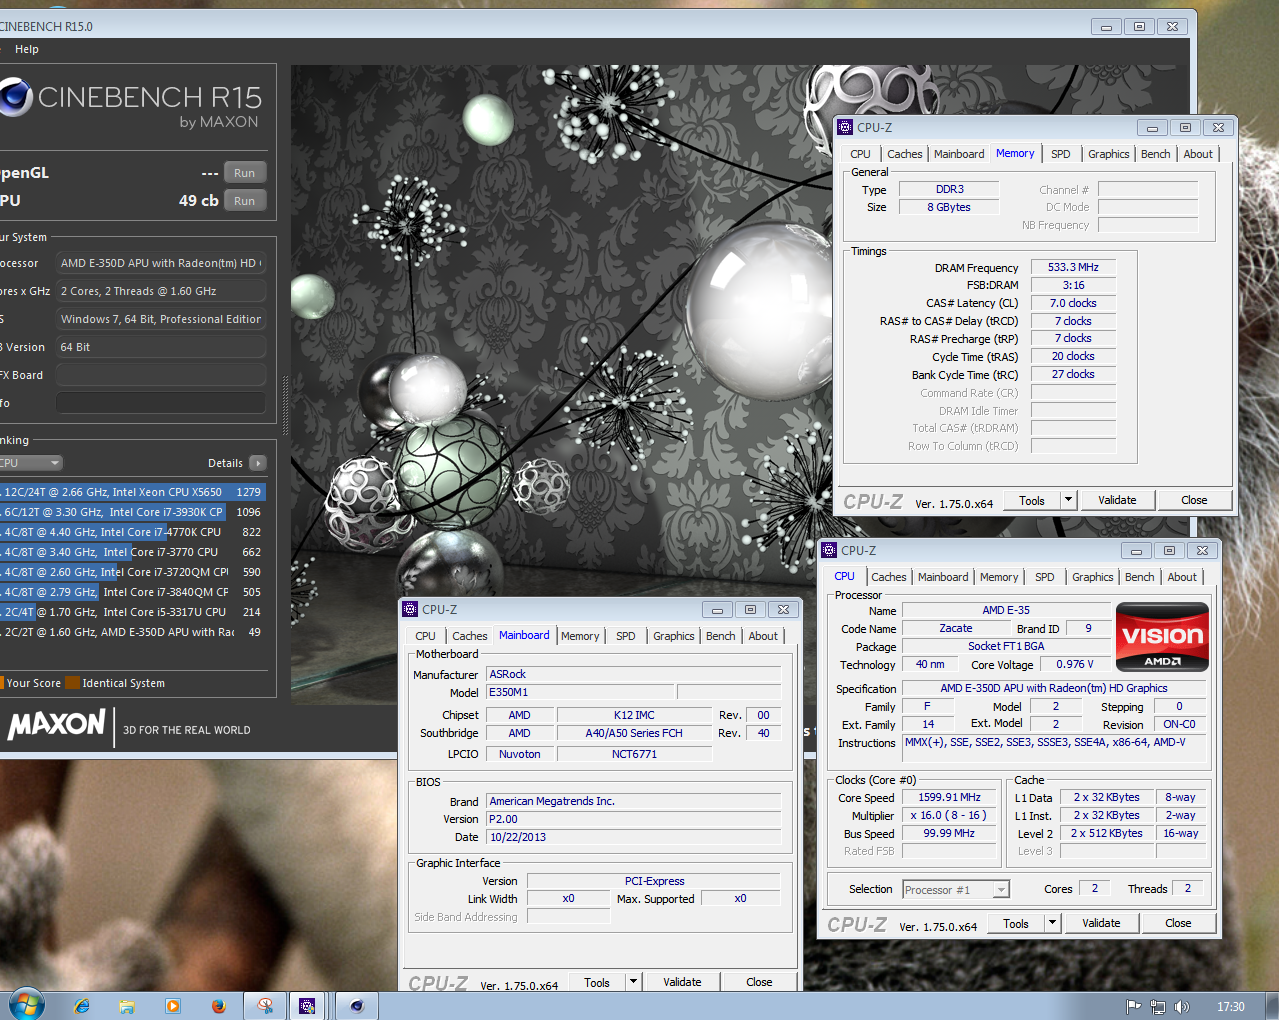Select the Core i7-3770 ranking row
Screen dimensions: 1279x1020
(x=133, y=552)
